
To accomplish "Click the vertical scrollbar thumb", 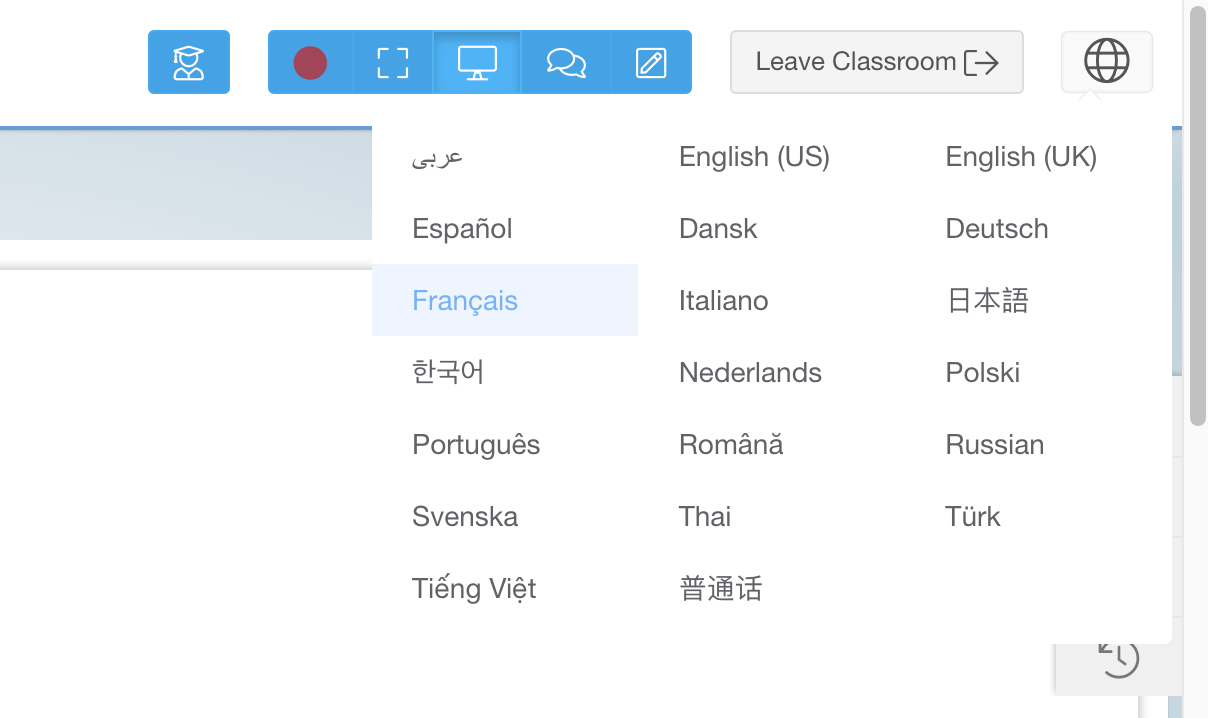I will point(1198,215).
